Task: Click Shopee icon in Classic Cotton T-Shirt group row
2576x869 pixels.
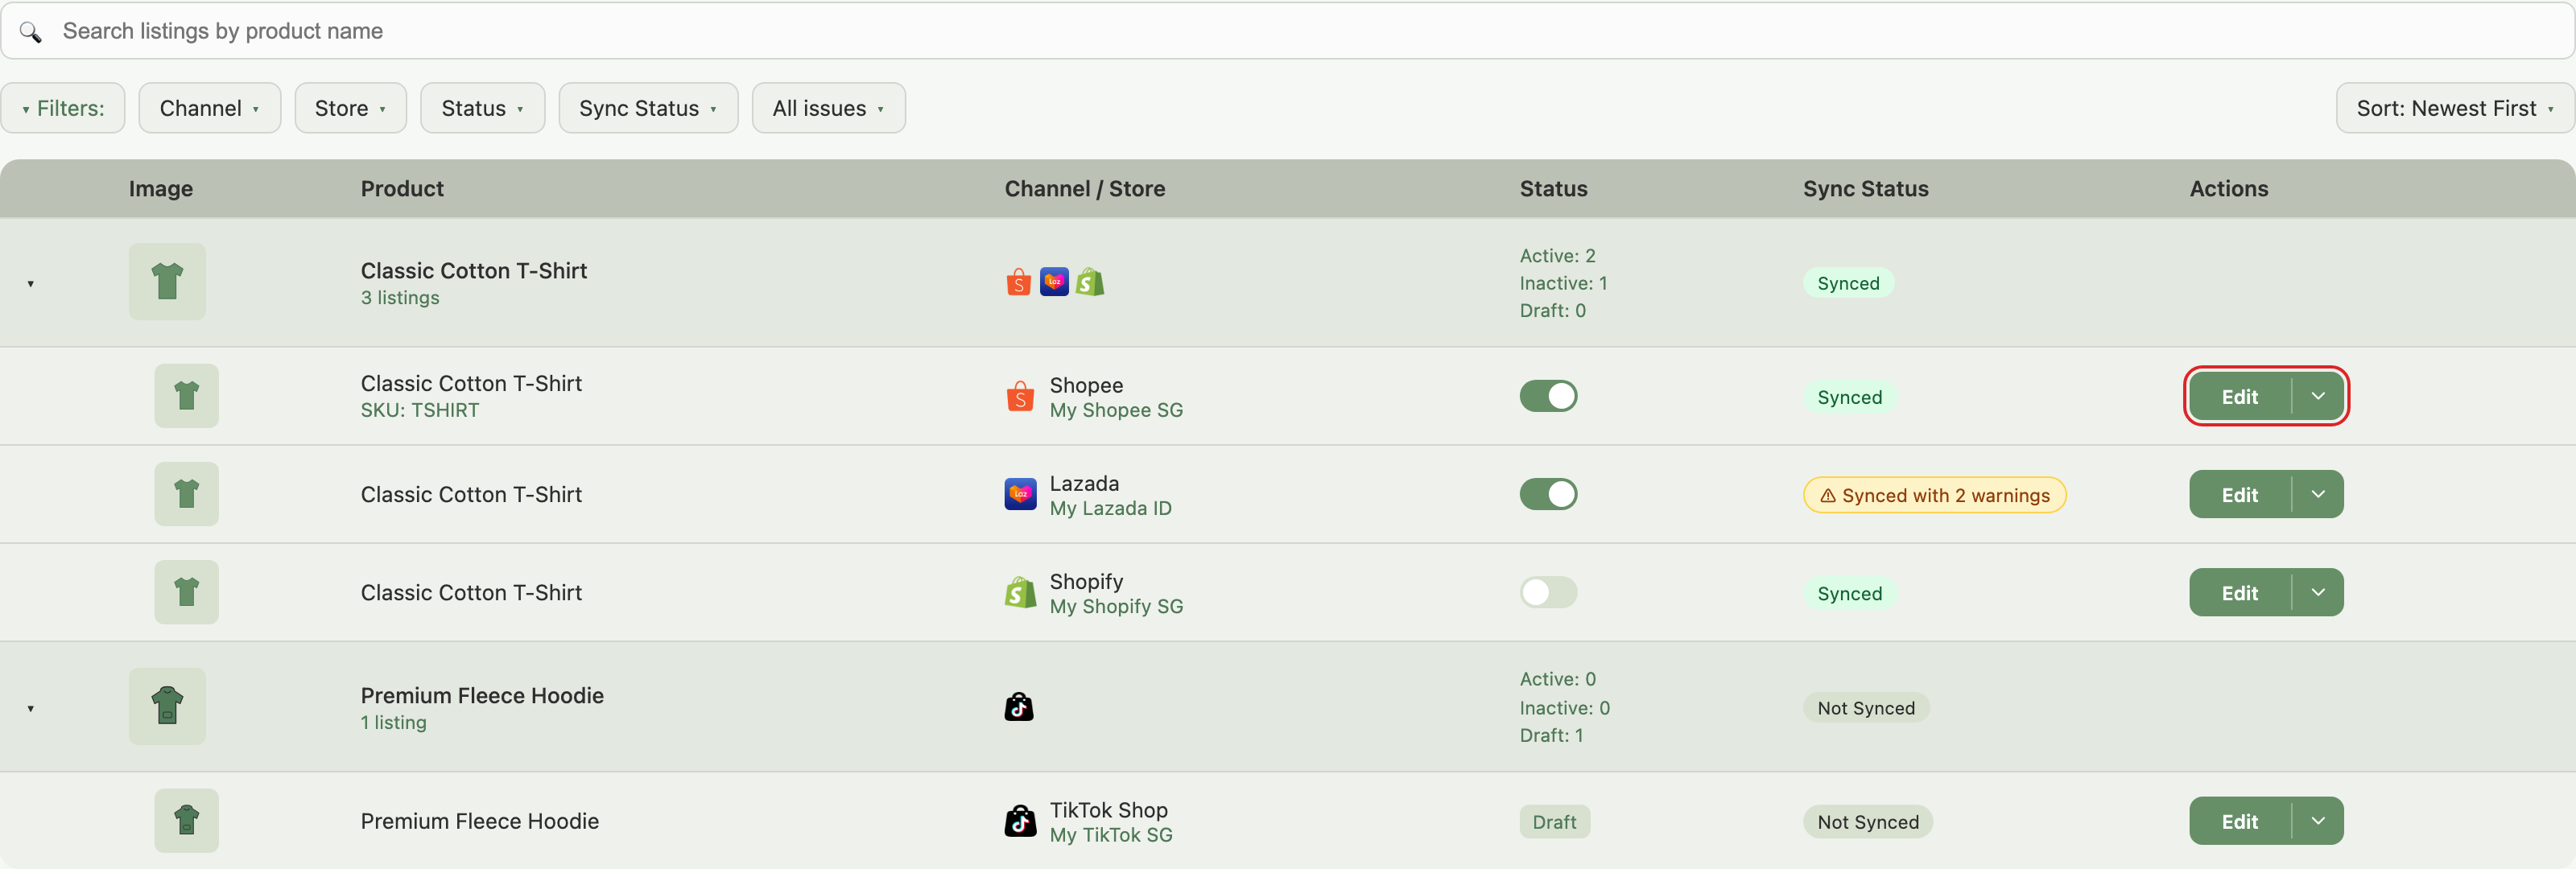Action: [1018, 282]
